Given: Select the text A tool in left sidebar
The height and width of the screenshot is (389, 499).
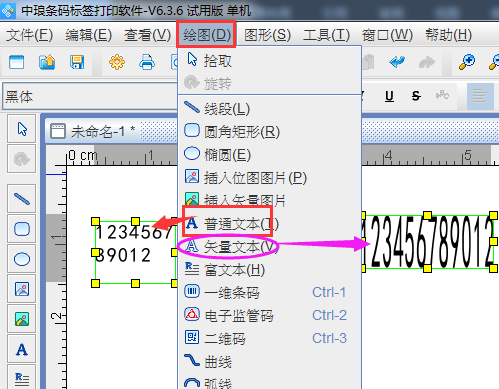Looking at the screenshot, I should [x=22, y=349].
